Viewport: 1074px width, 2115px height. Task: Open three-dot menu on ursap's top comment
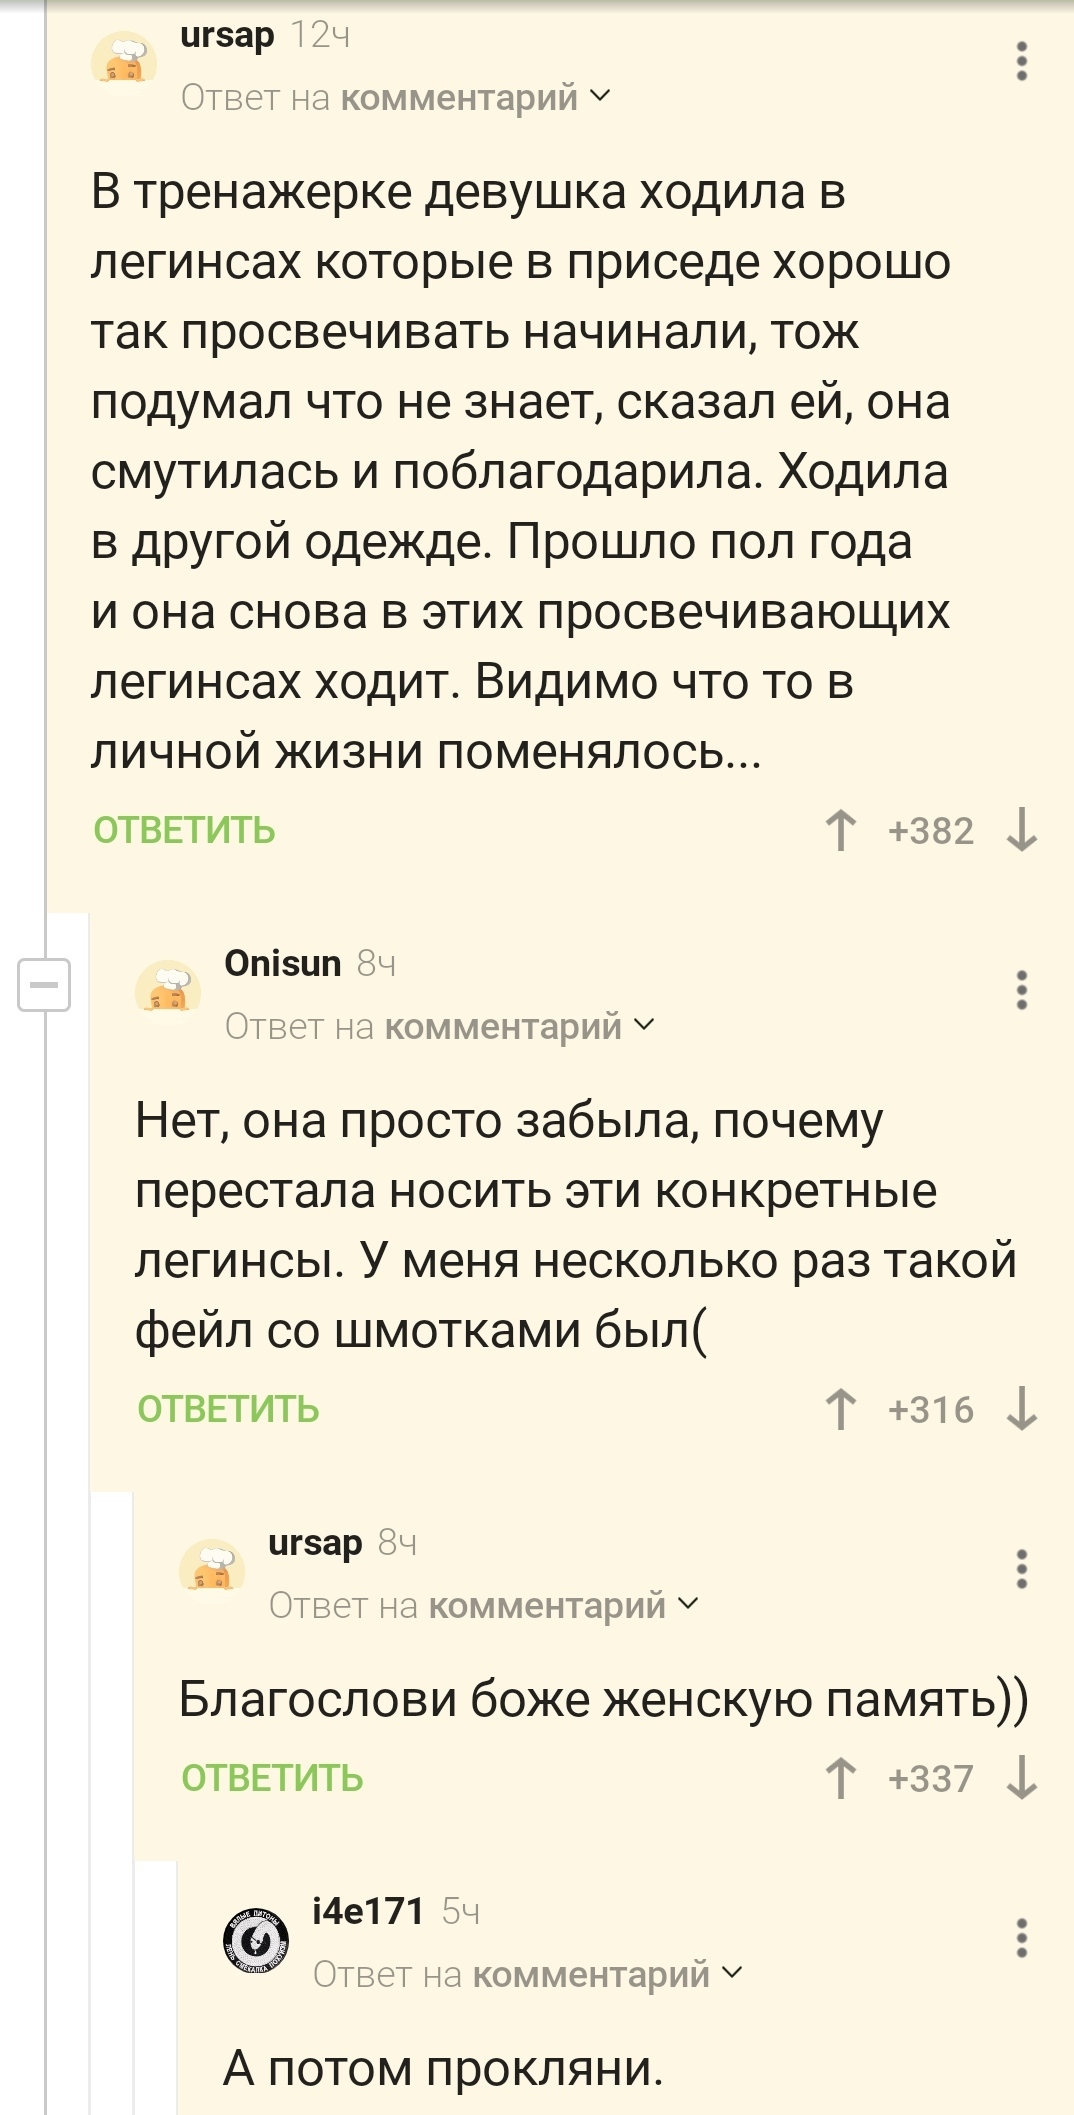coord(1021,62)
